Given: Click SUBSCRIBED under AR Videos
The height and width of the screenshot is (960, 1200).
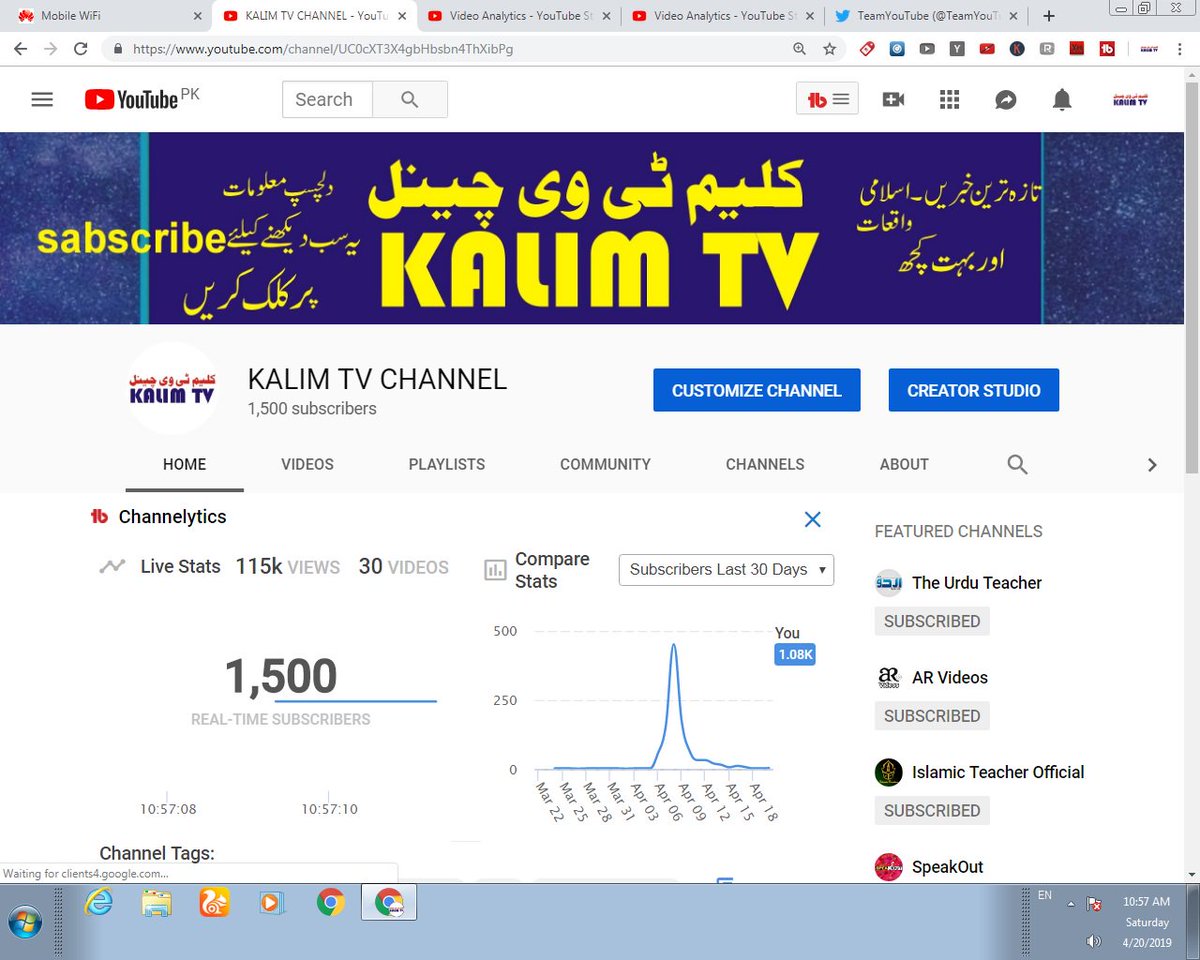Looking at the screenshot, I should coord(932,716).
